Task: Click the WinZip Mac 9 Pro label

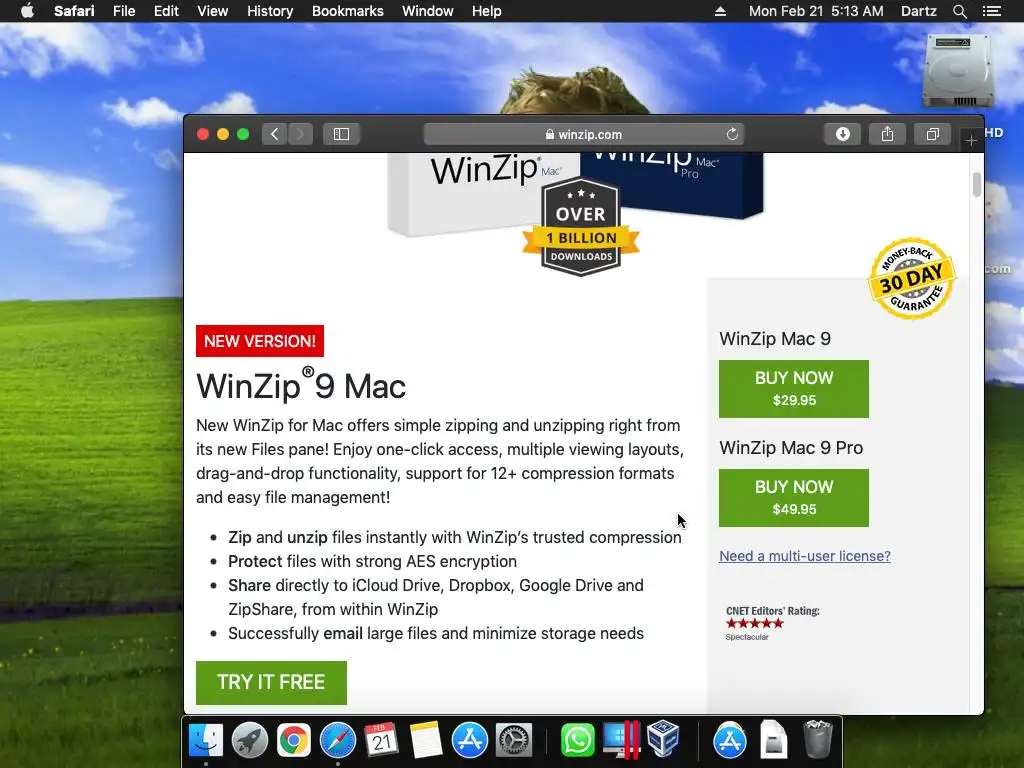Action: pos(791,447)
